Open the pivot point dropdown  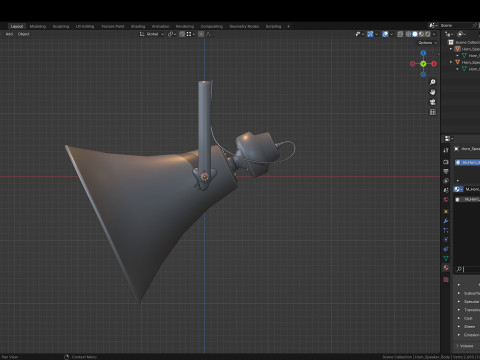pyautogui.click(x=172, y=34)
